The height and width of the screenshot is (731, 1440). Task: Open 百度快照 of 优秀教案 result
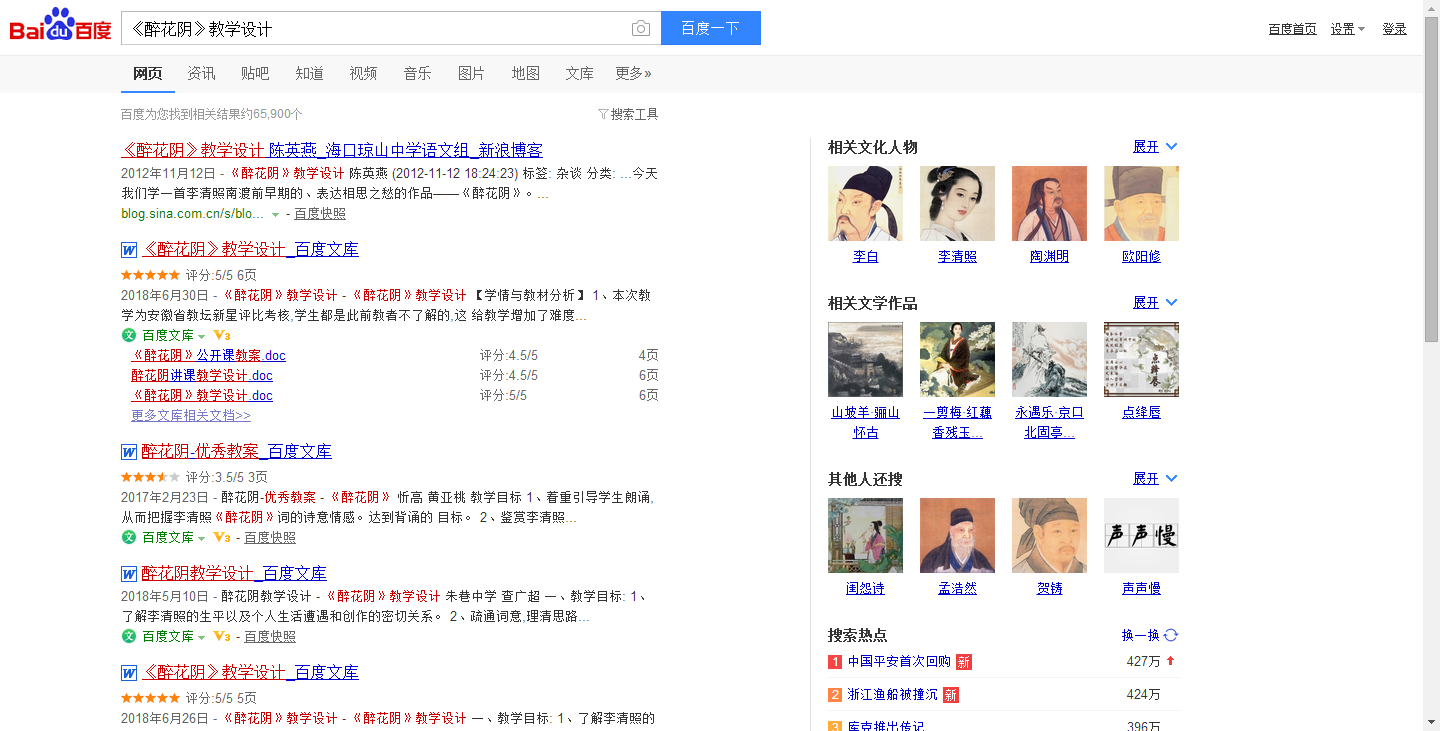(x=270, y=537)
